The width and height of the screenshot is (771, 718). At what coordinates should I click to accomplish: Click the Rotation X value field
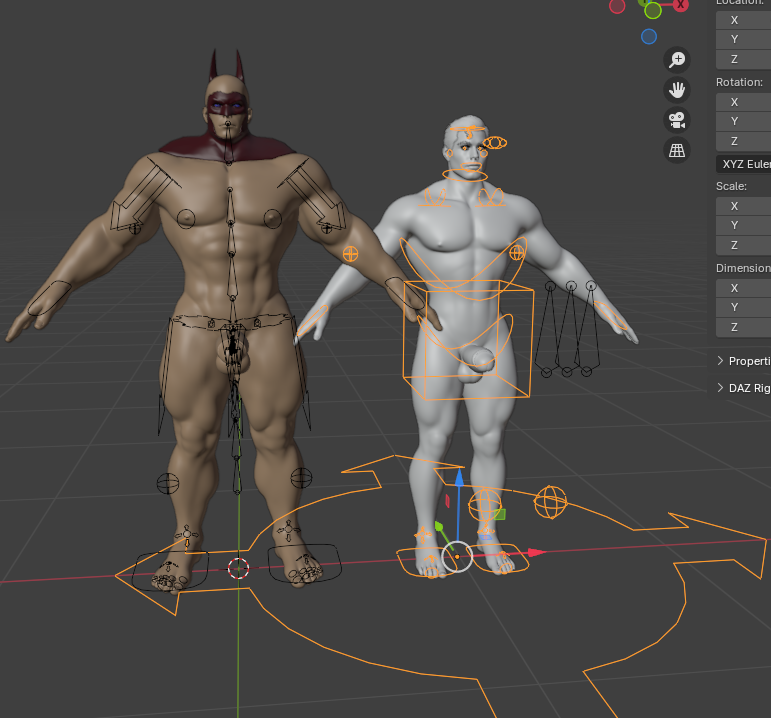pyautogui.click(x=743, y=102)
